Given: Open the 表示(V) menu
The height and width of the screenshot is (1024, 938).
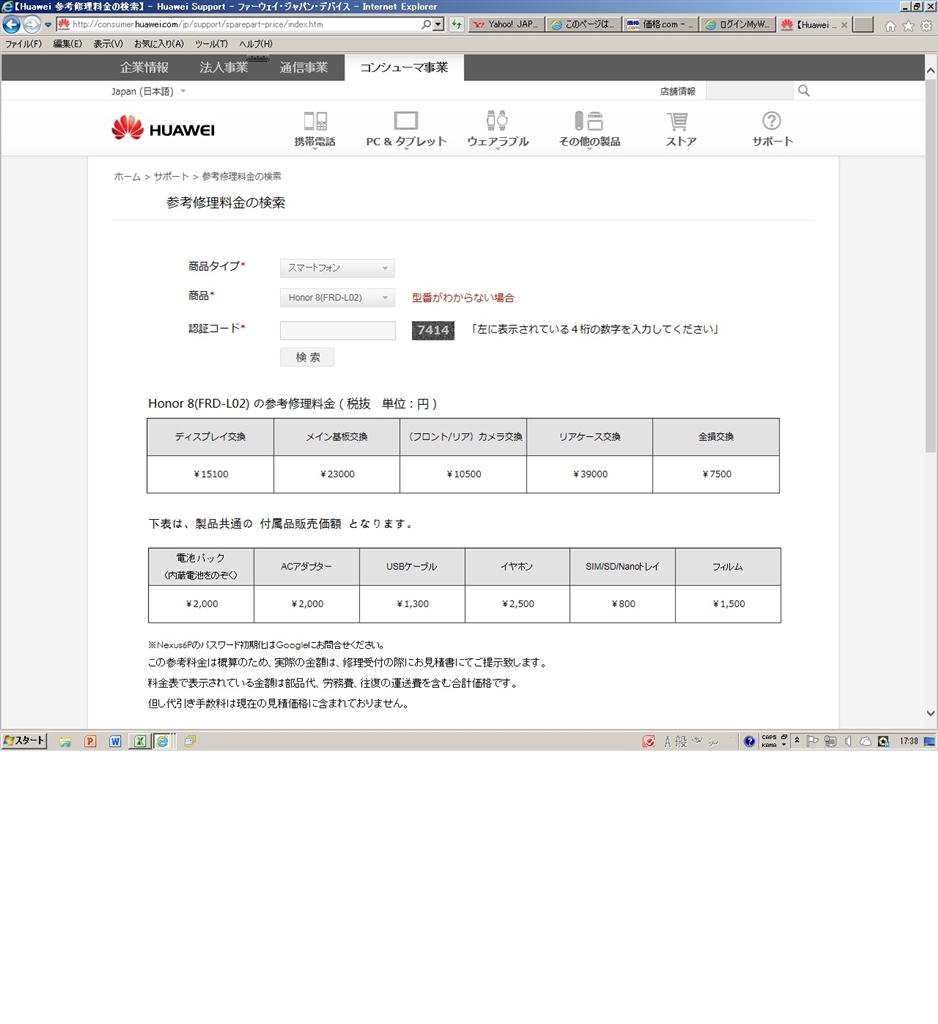Looking at the screenshot, I should [108, 44].
